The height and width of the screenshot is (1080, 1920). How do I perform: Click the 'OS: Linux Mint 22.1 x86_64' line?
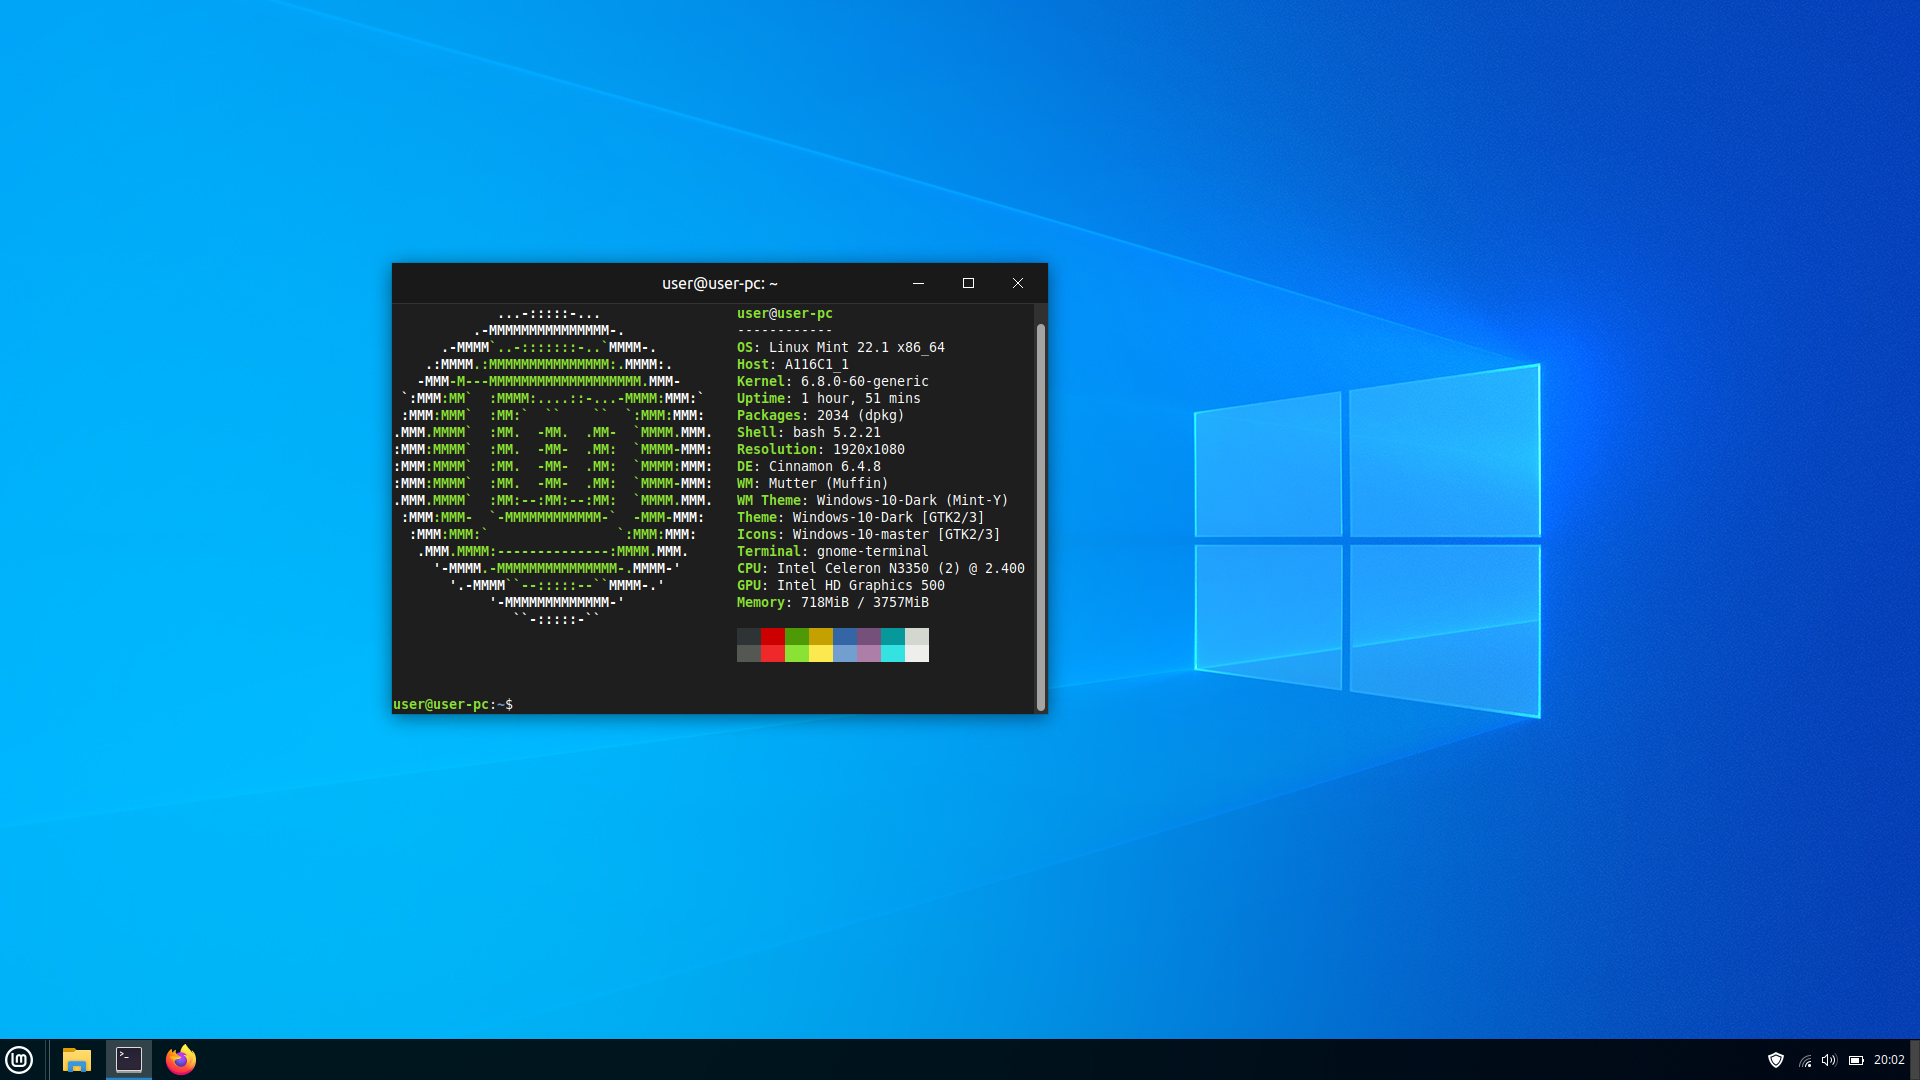coord(841,348)
